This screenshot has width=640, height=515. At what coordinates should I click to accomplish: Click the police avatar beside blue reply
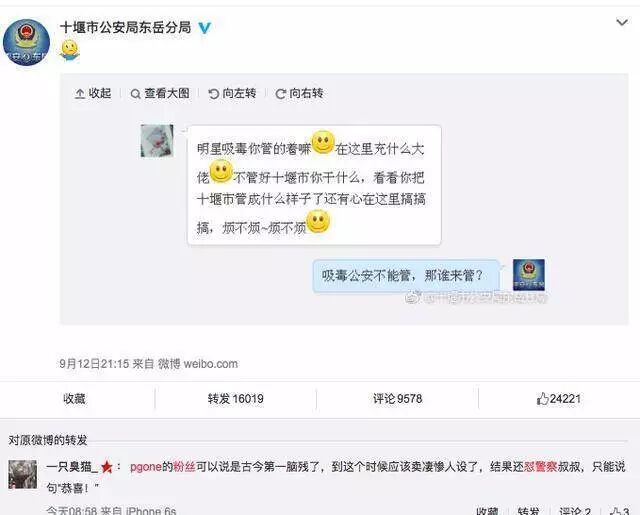click(x=529, y=275)
